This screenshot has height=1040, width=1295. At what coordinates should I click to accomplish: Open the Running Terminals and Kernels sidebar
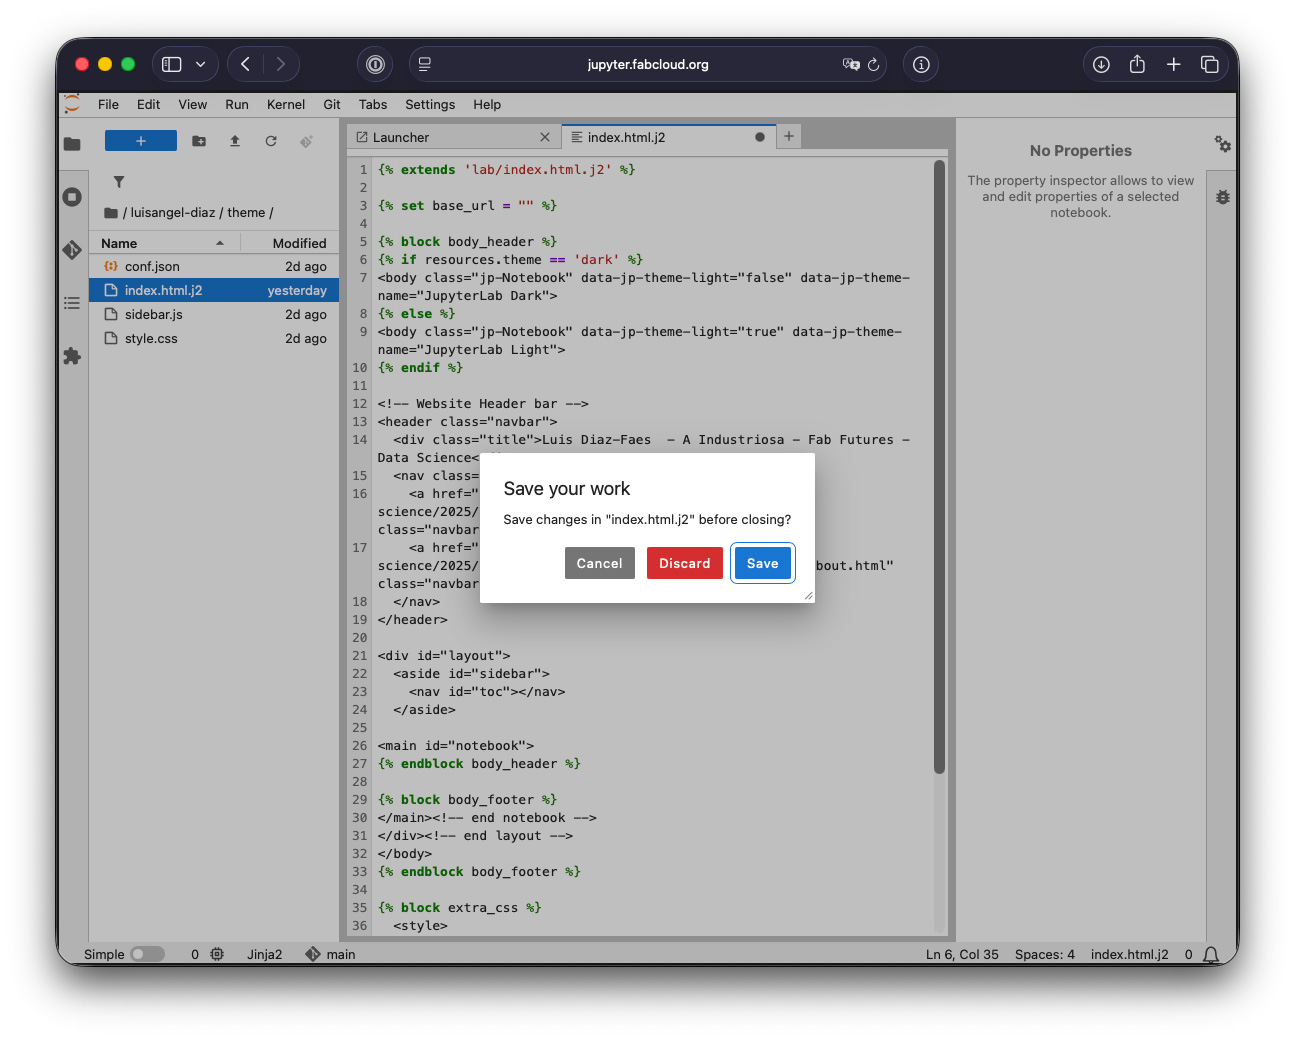tap(72, 197)
